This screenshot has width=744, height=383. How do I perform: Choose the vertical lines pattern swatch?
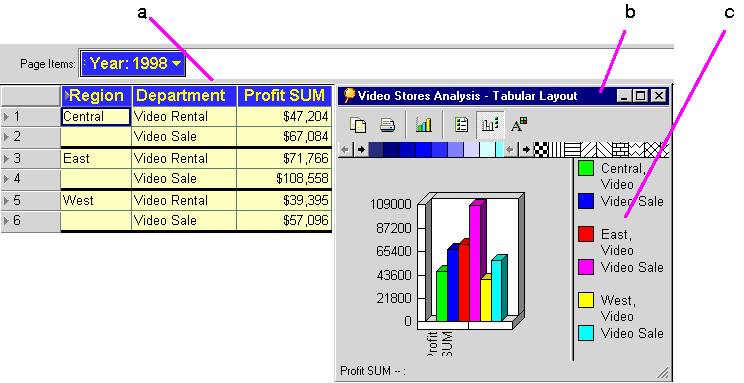(x=557, y=150)
